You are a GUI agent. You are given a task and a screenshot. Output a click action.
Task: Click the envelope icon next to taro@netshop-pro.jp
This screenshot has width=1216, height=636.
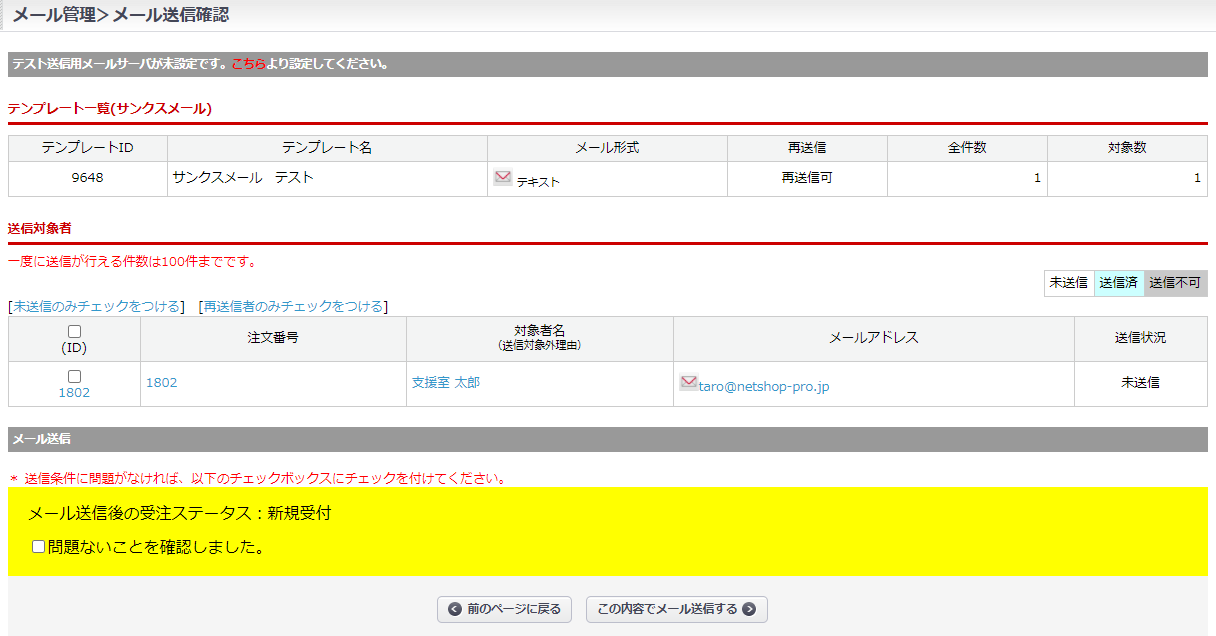click(x=688, y=382)
